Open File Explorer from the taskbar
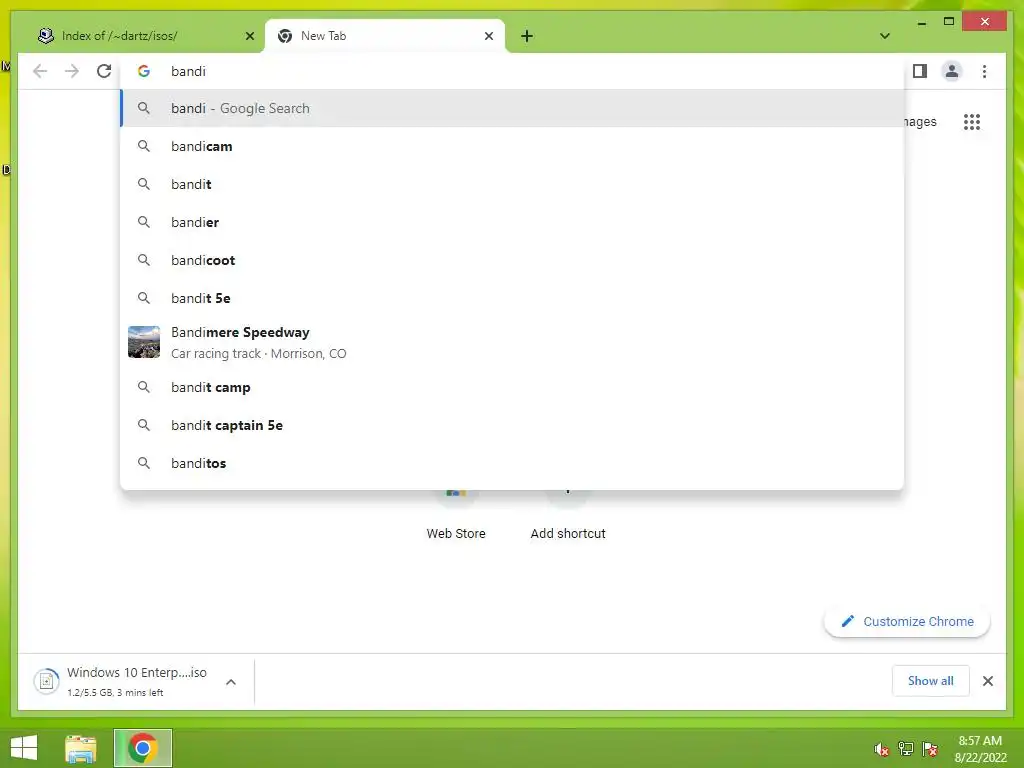Screen dimensions: 1024x768 [81, 748]
